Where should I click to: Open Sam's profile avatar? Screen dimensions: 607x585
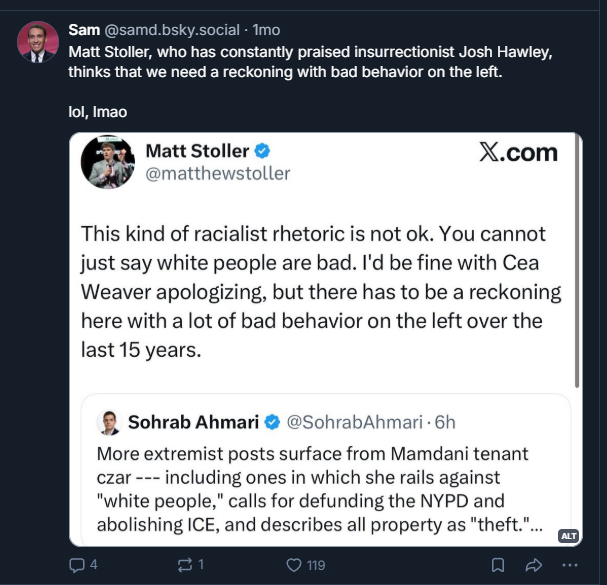pyautogui.click(x=37, y=41)
